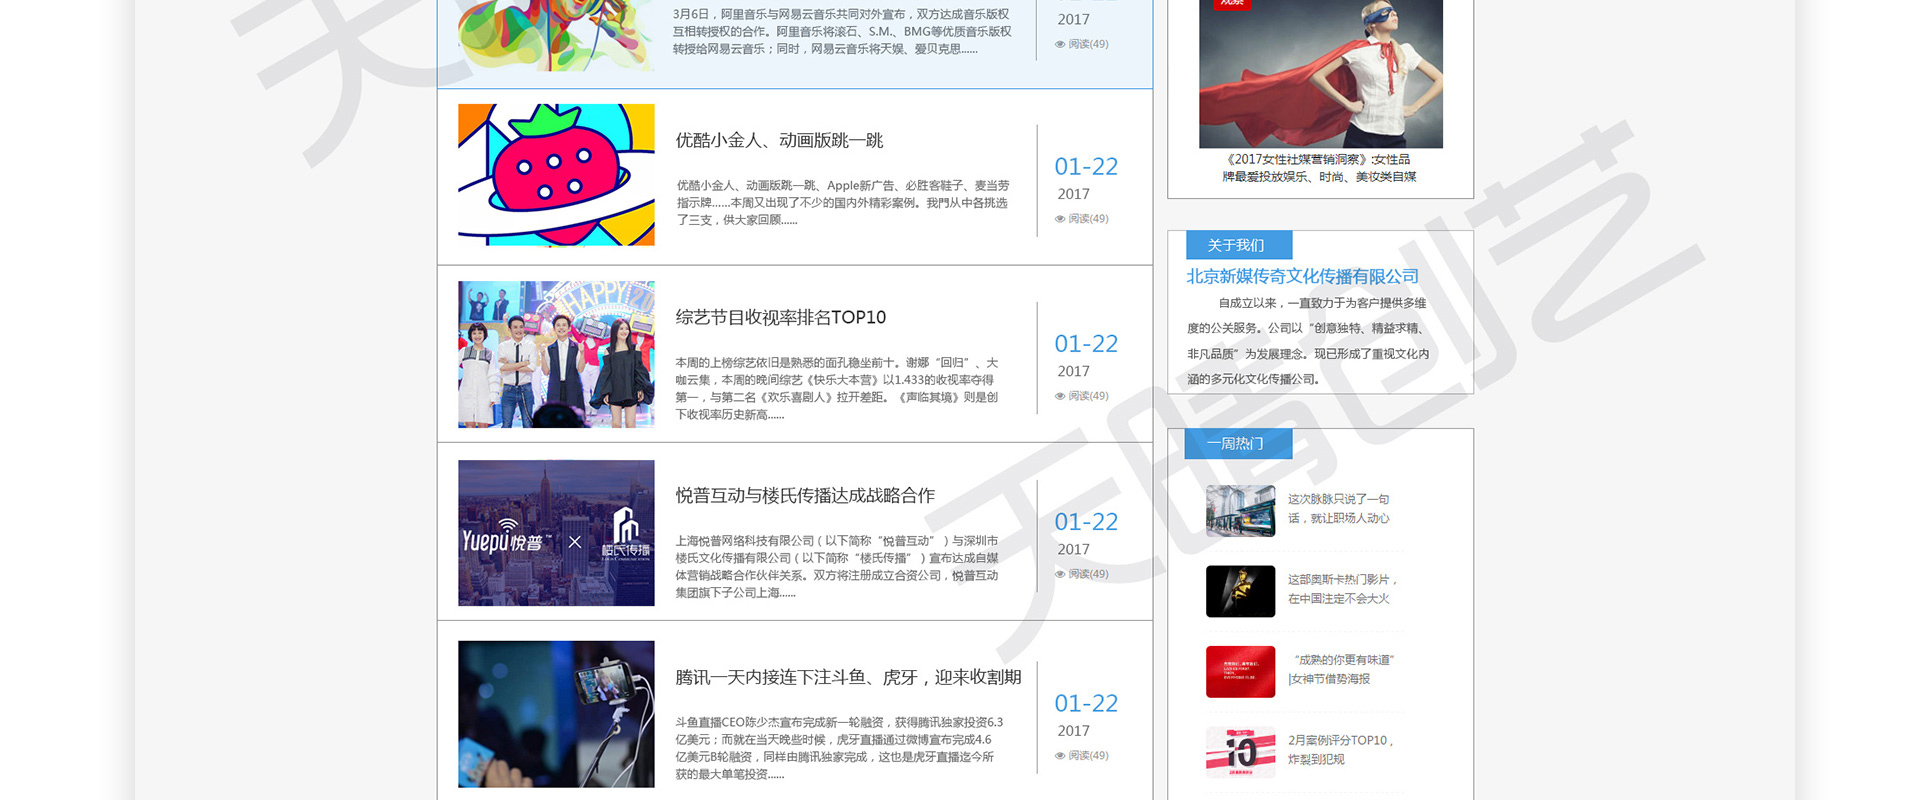Open hot item 这次脉脉只说了一句话
Screen dimensions: 1920x800
pyautogui.click(x=1338, y=509)
